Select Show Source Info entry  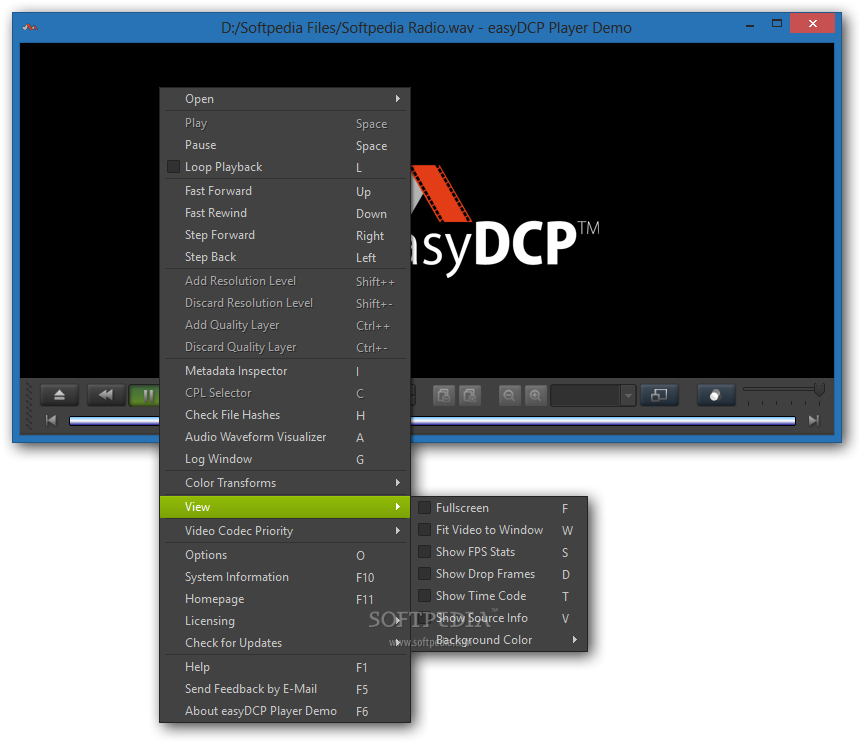point(499,618)
